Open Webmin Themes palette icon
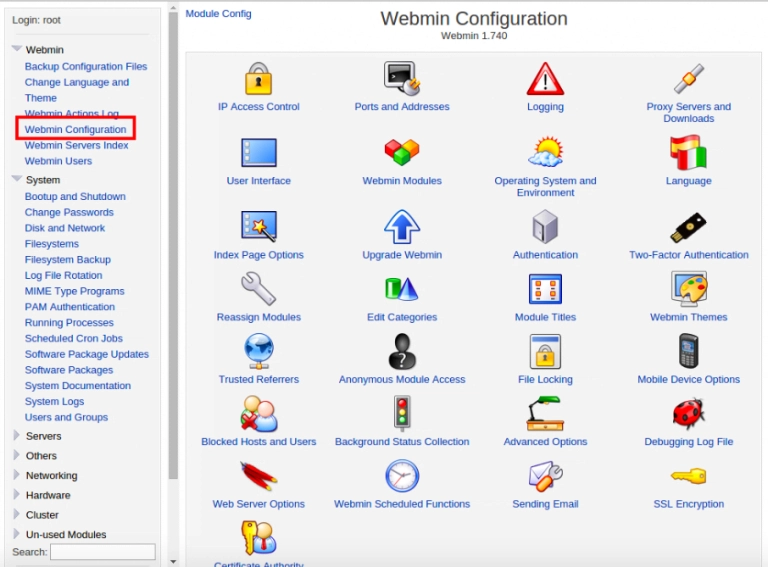Image resolution: width=768 pixels, height=567 pixels. click(x=689, y=289)
